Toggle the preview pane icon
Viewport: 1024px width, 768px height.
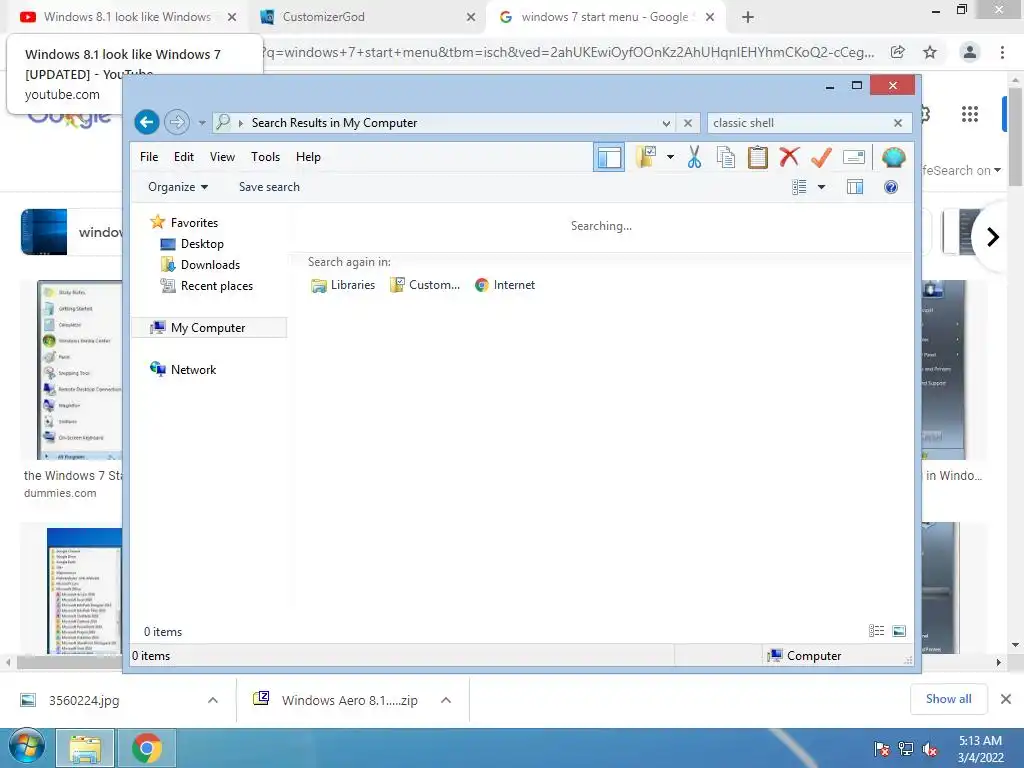pyautogui.click(x=855, y=187)
